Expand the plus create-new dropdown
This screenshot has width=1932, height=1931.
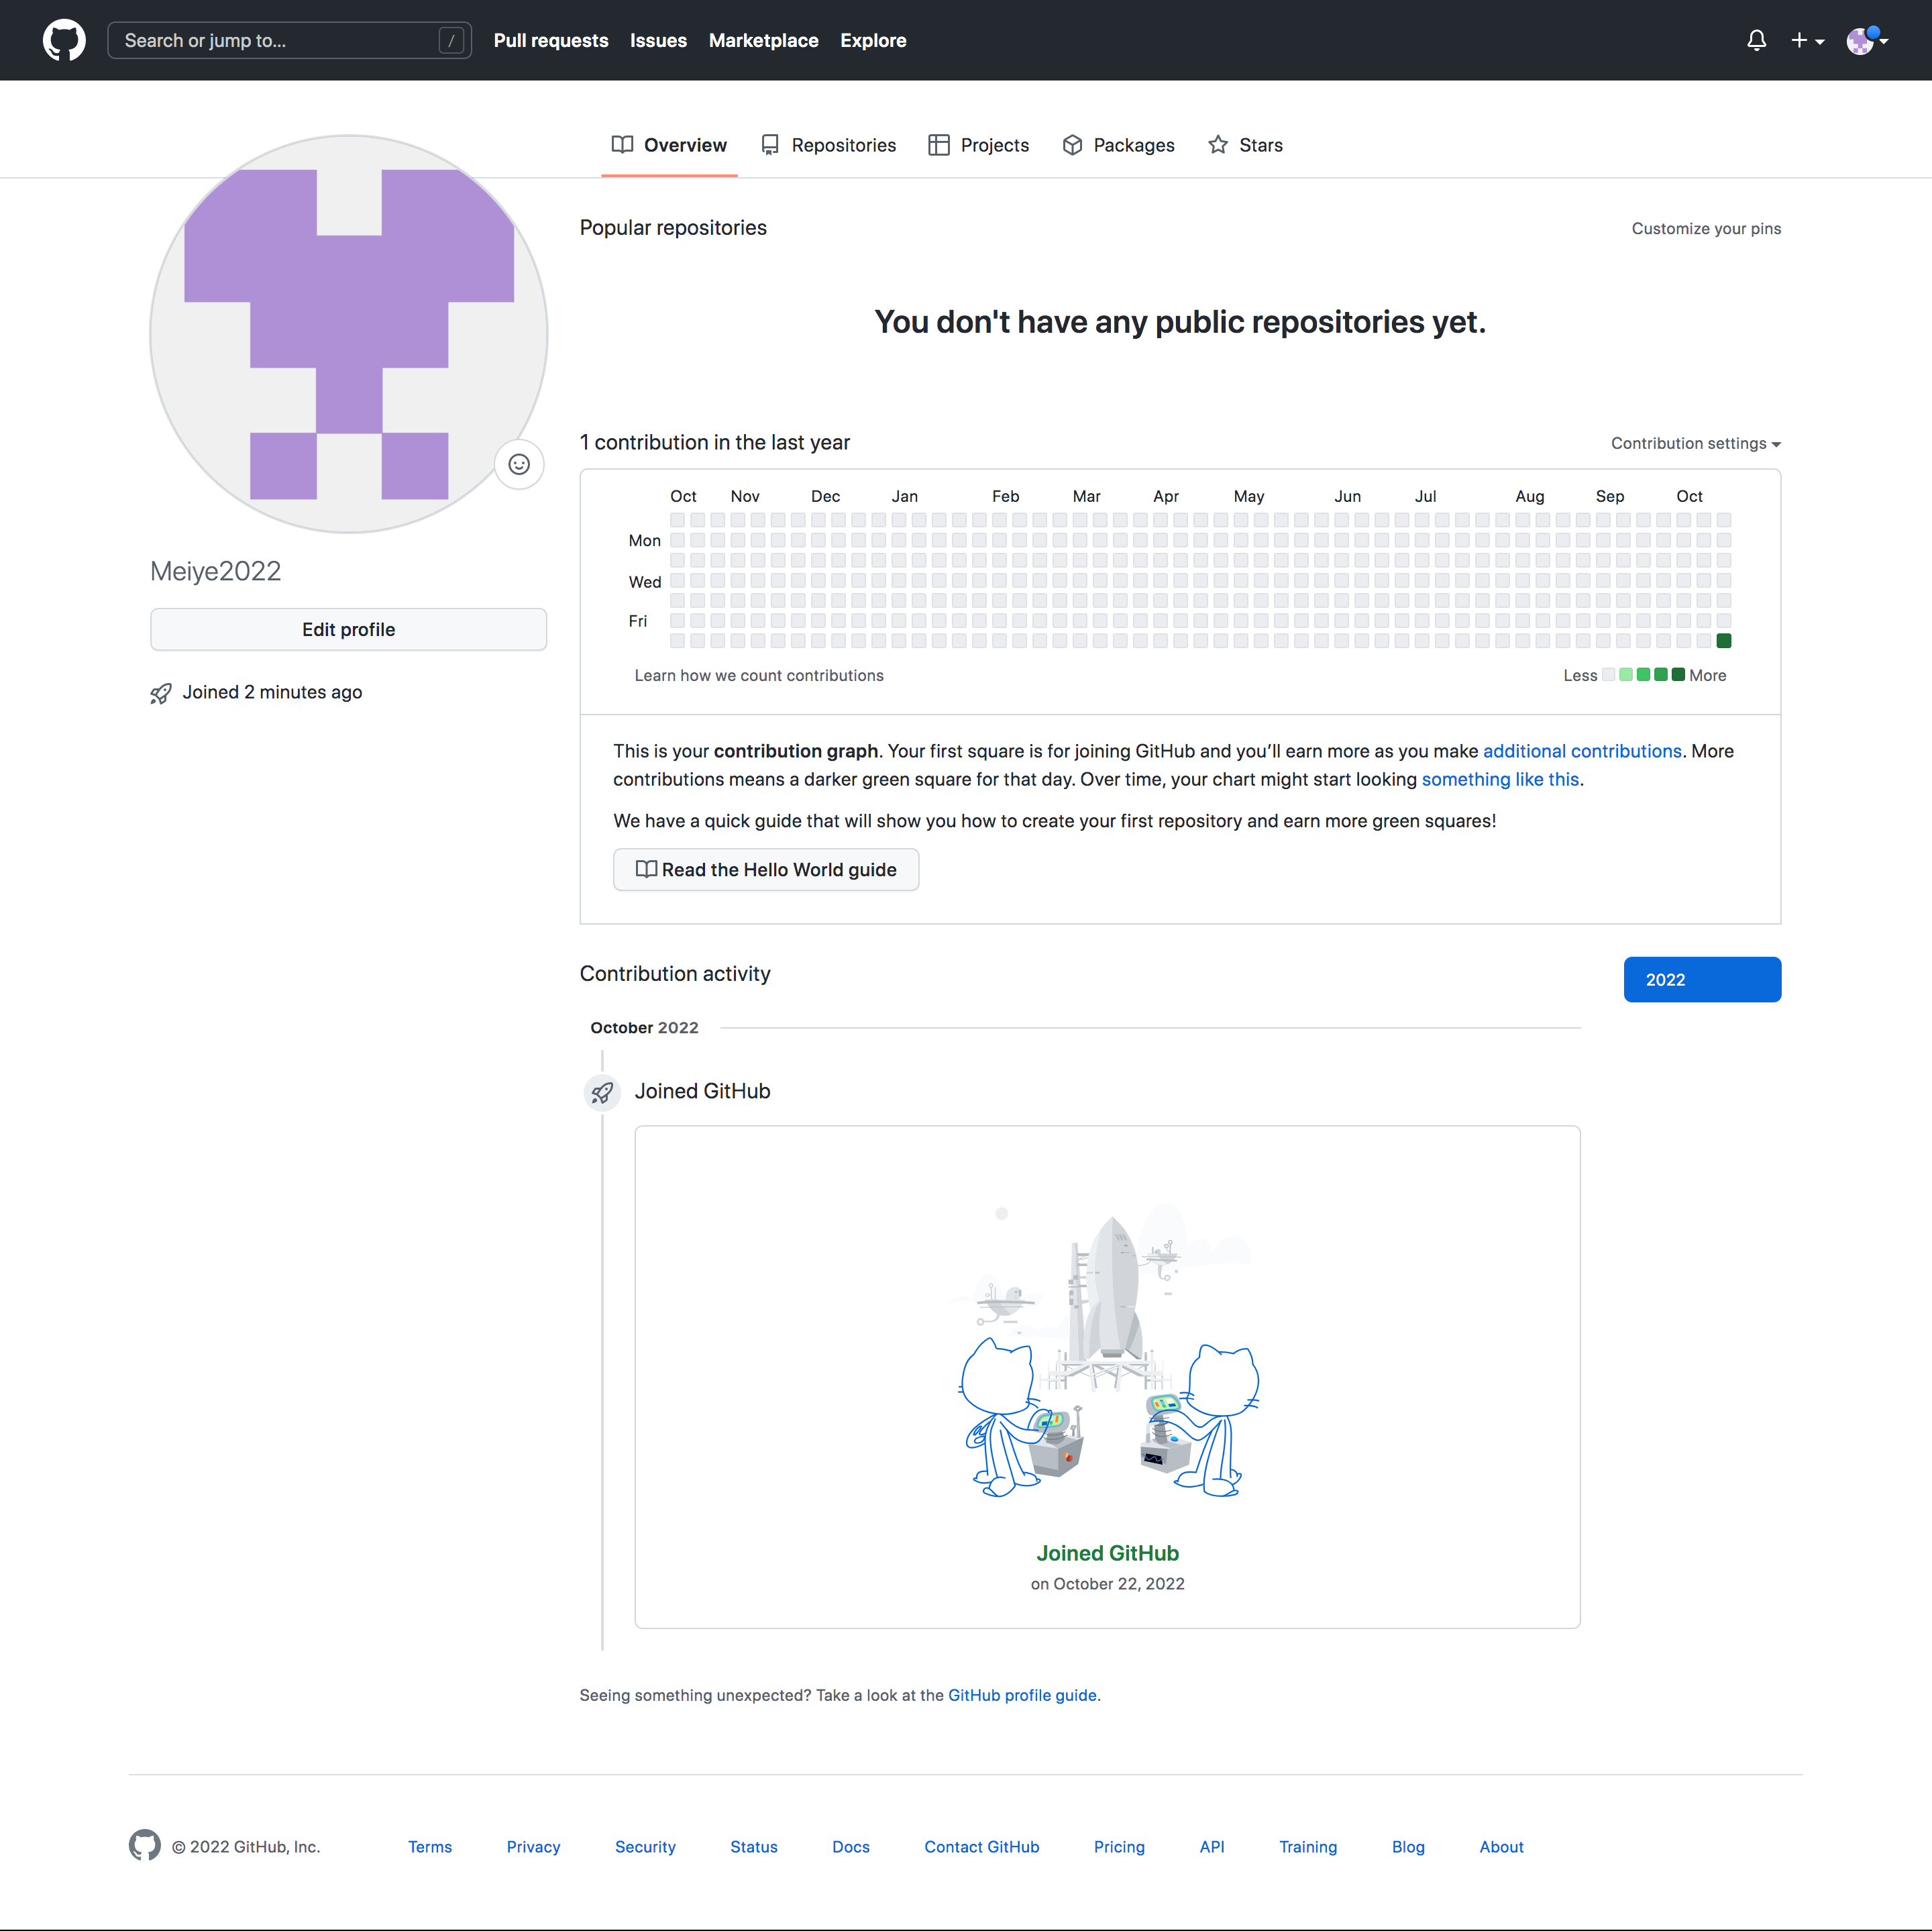[1807, 40]
